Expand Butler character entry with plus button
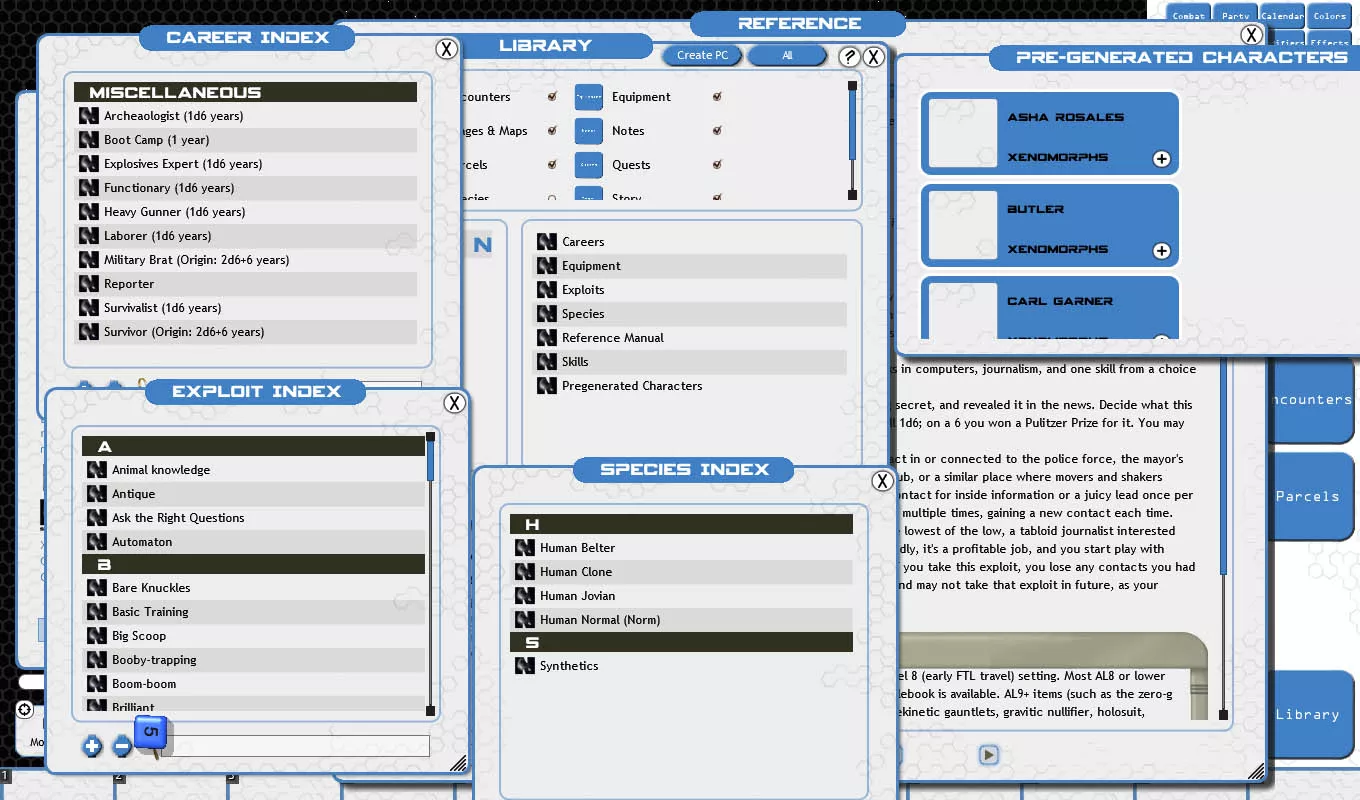Viewport: 1360px width, 800px height. (1161, 251)
